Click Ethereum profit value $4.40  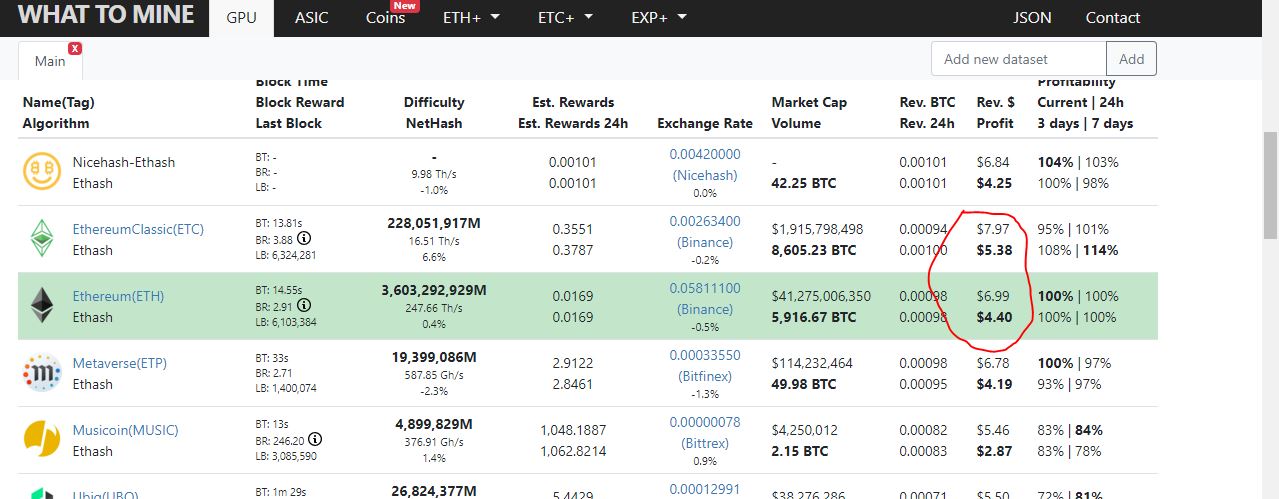(995, 317)
